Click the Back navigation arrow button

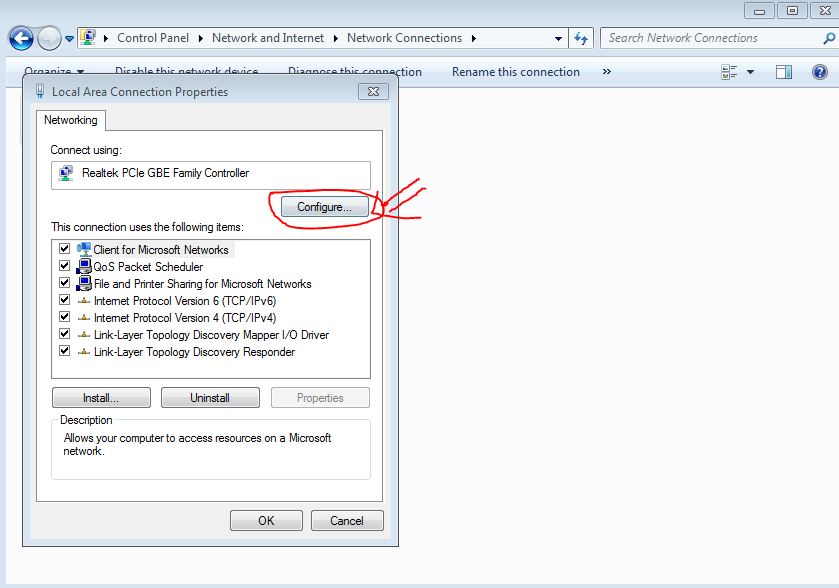(21, 39)
